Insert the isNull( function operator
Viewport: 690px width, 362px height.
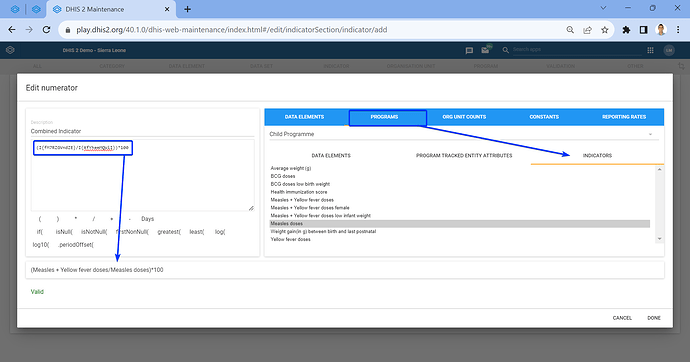click(64, 232)
